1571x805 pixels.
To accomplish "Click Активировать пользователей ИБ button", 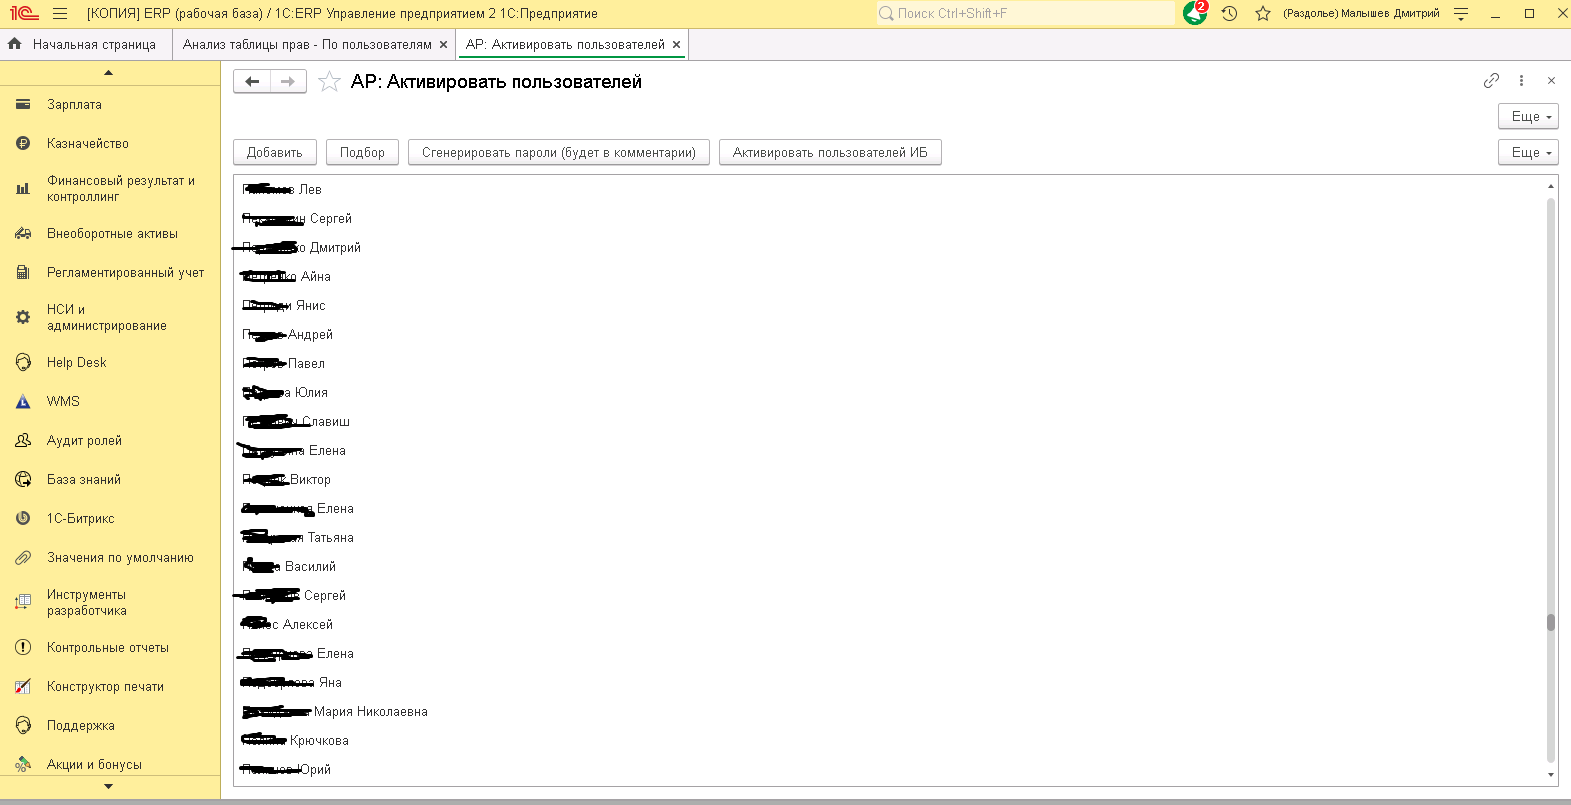I will tap(830, 152).
